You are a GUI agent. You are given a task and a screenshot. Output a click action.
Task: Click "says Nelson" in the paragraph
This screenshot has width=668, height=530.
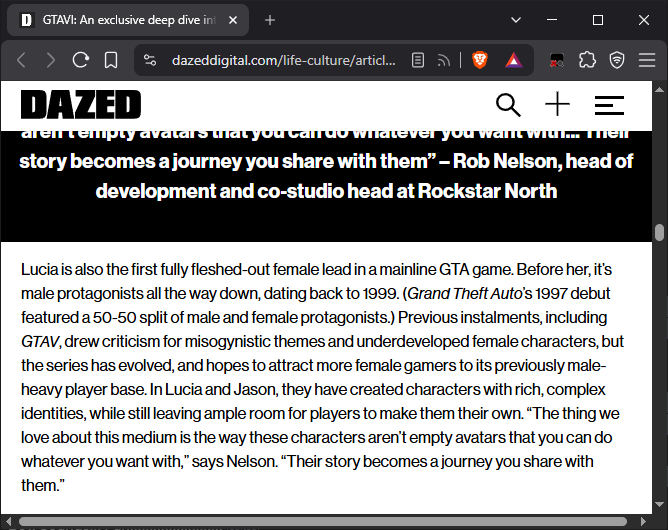coord(234,461)
